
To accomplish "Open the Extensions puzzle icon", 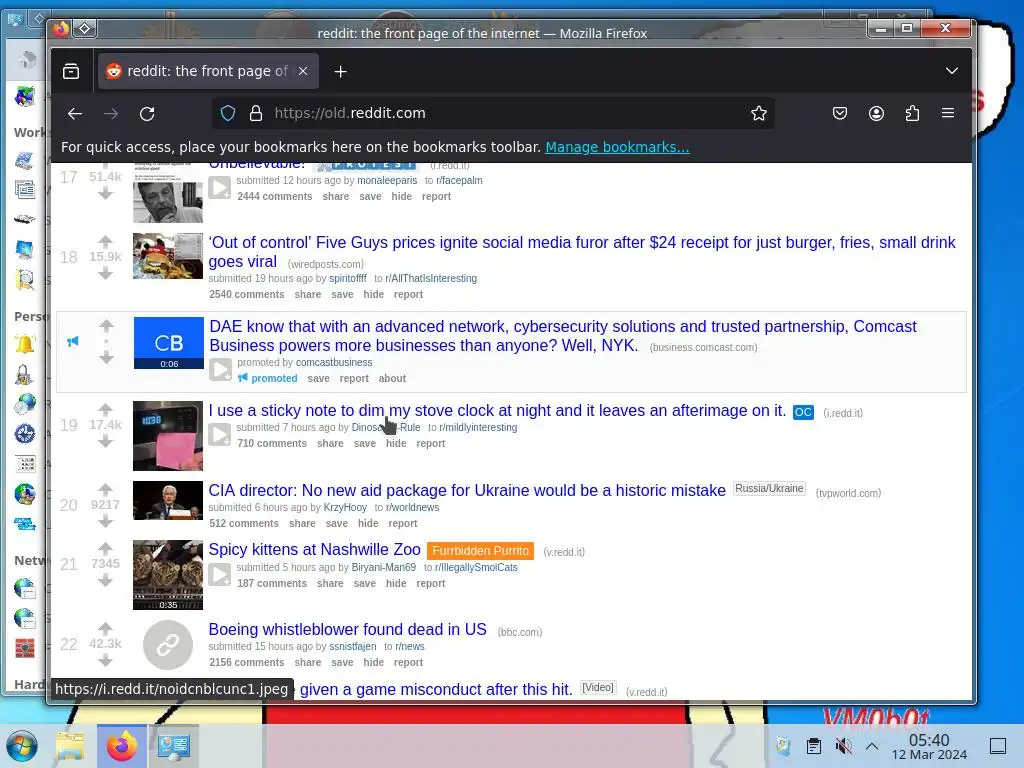I will coord(912,114).
